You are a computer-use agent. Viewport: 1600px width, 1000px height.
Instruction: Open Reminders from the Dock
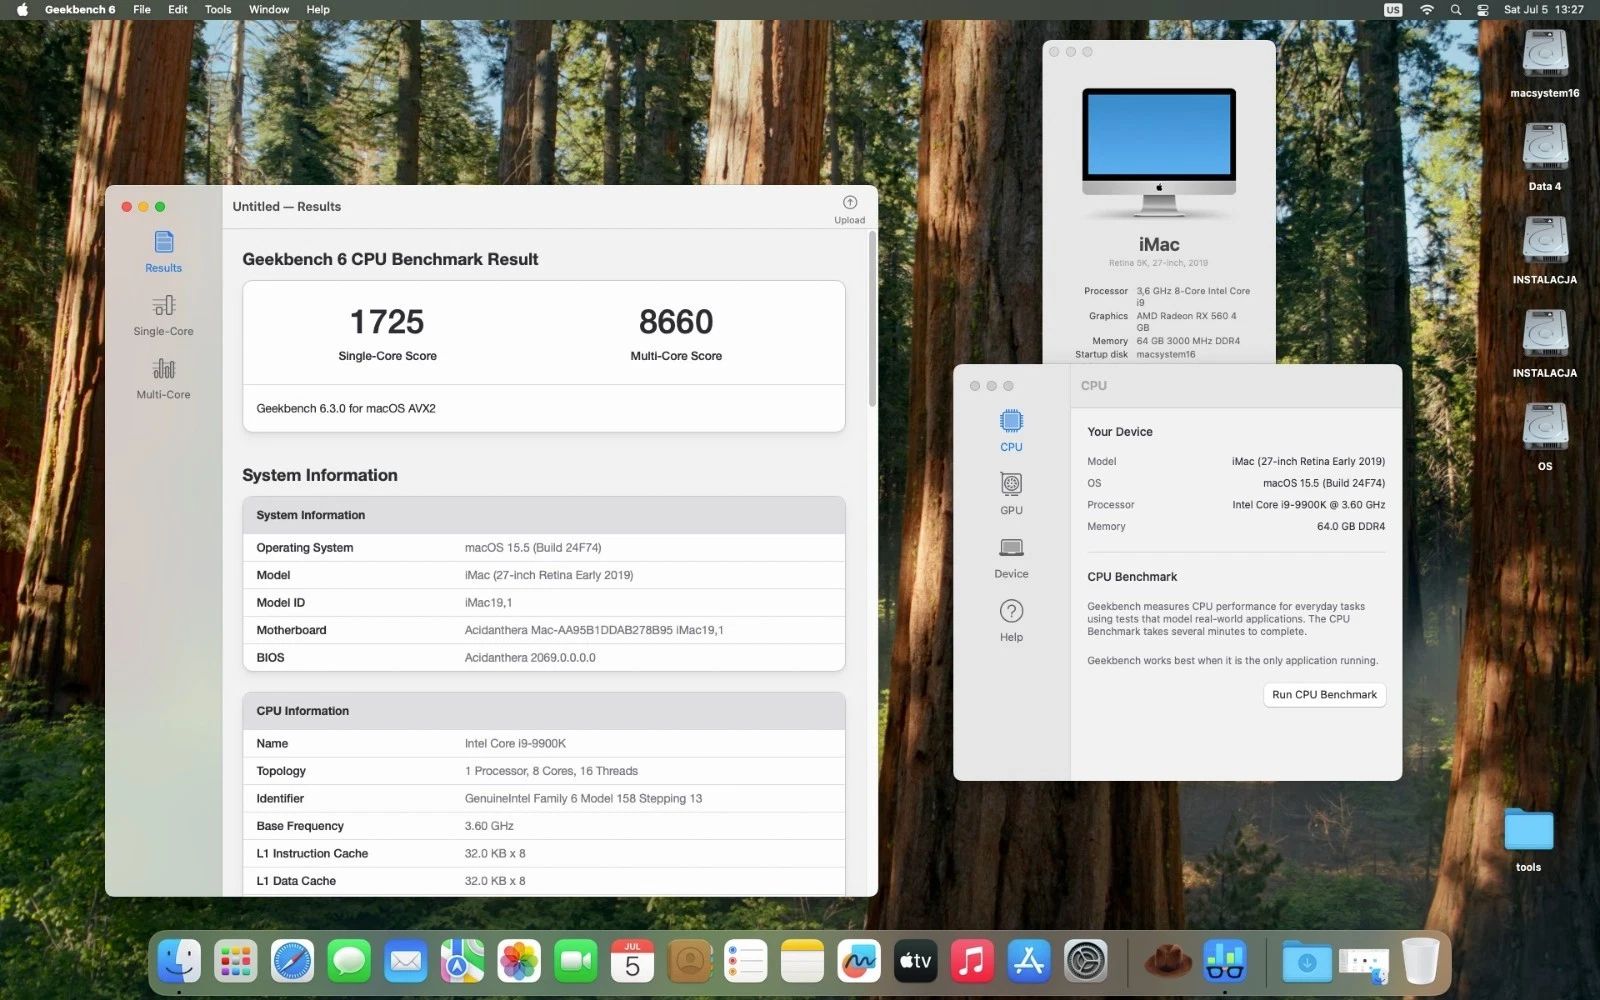tap(745, 962)
